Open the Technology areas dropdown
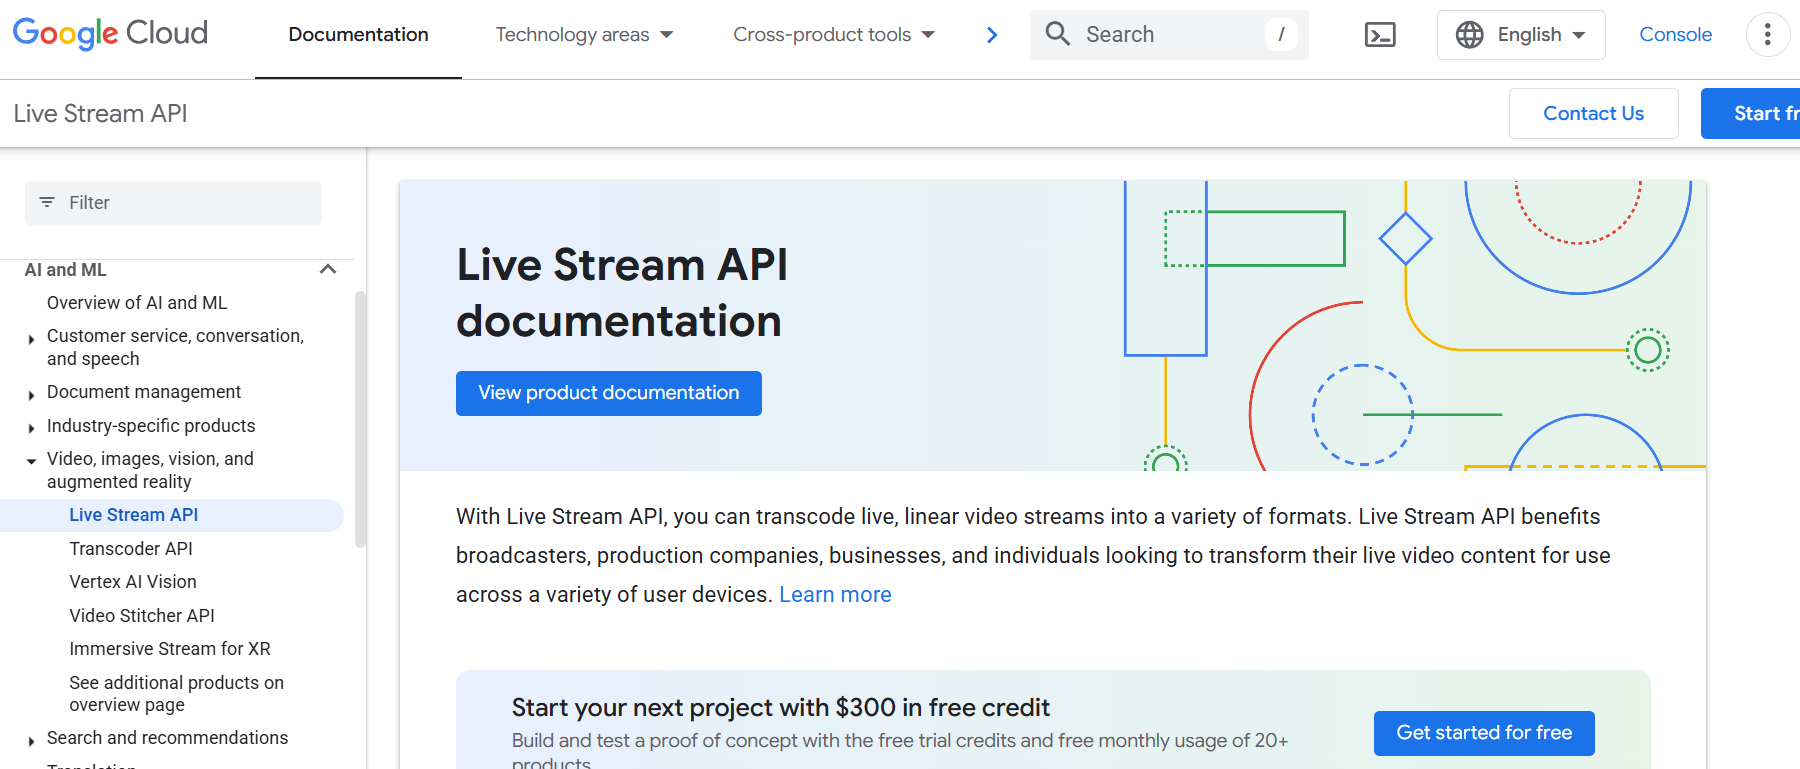This screenshot has height=769, width=1800. click(584, 35)
